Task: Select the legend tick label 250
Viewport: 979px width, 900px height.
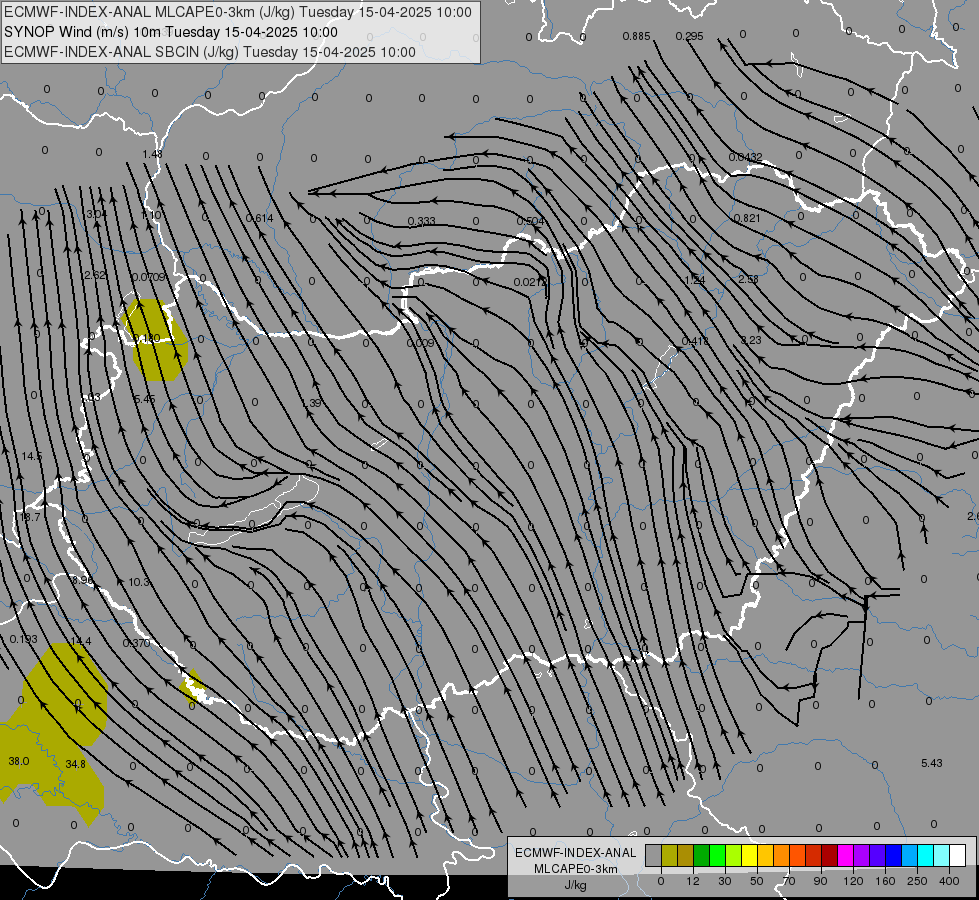Action: pos(917,881)
